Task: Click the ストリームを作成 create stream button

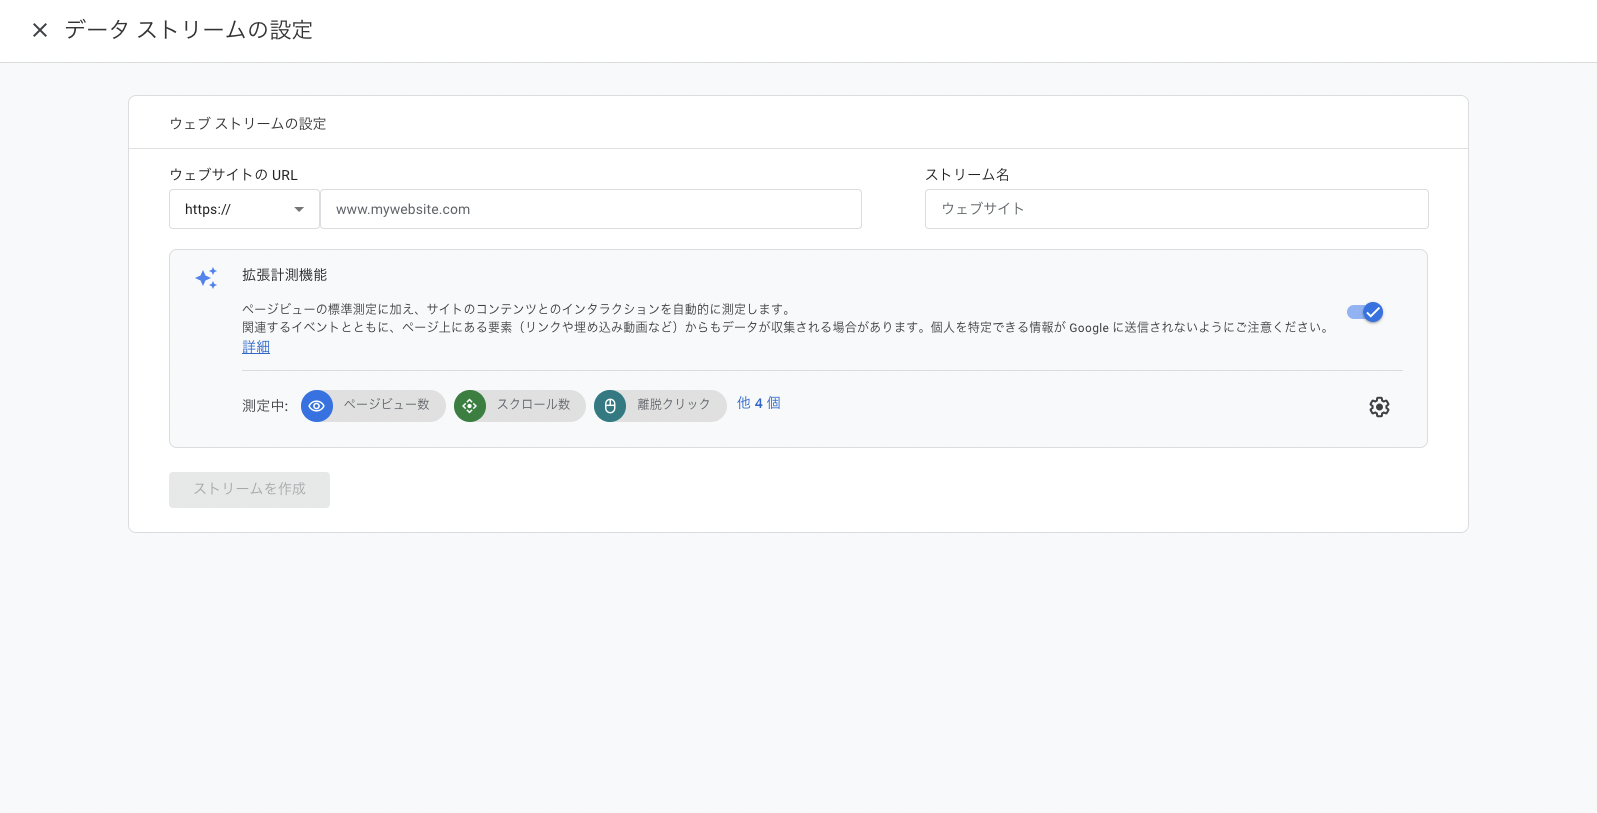Action: click(x=249, y=489)
